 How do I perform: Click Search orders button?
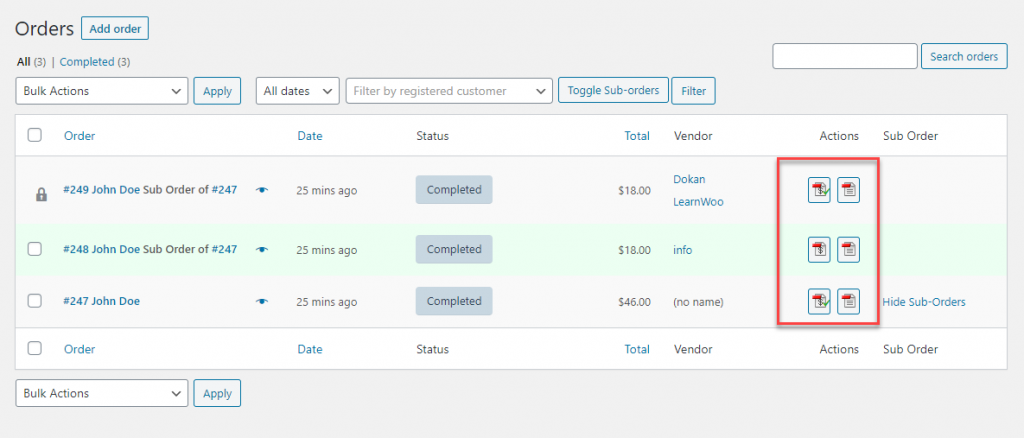[964, 56]
